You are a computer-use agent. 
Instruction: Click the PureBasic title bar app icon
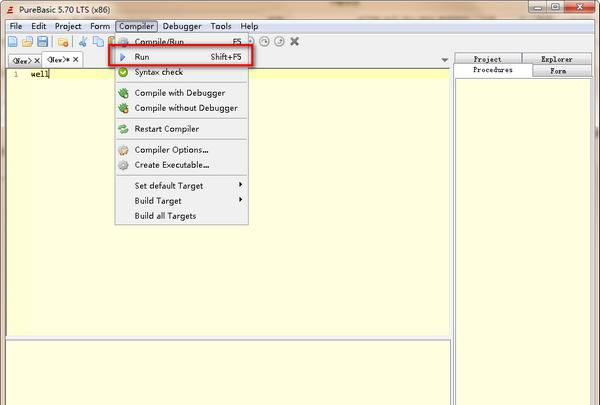tap(10, 10)
